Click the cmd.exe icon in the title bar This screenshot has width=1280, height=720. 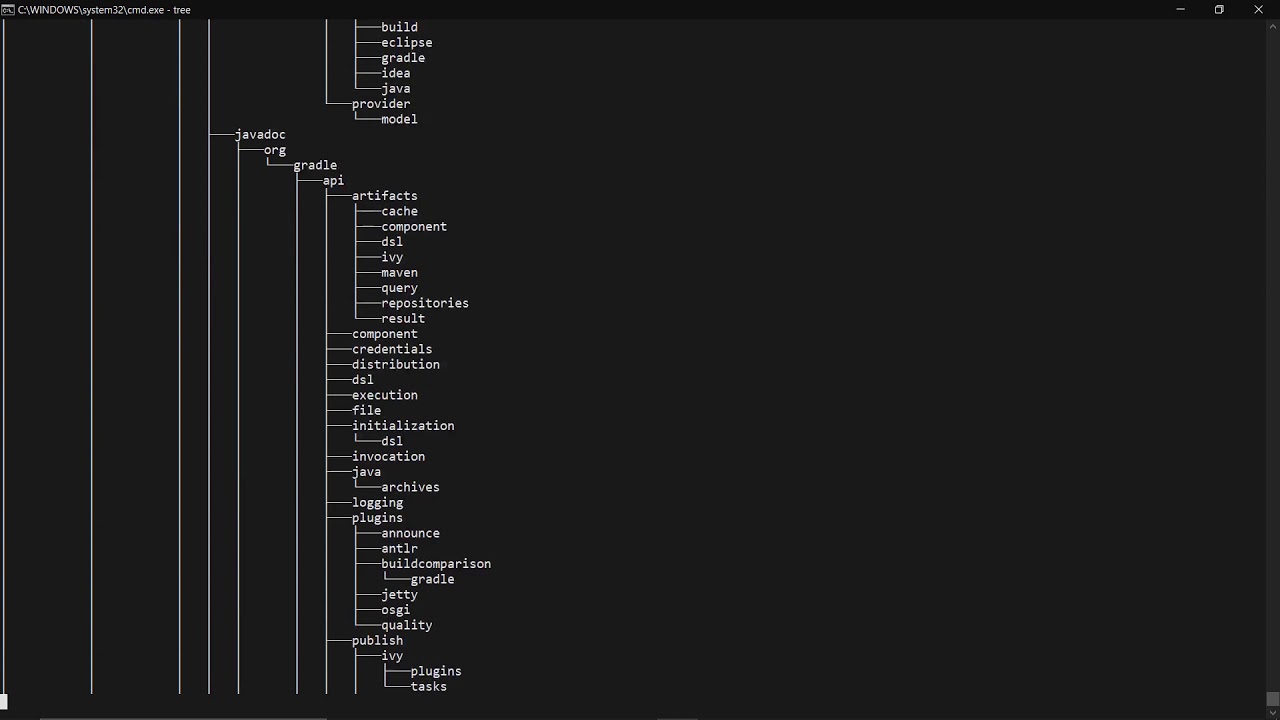[x=8, y=10]
